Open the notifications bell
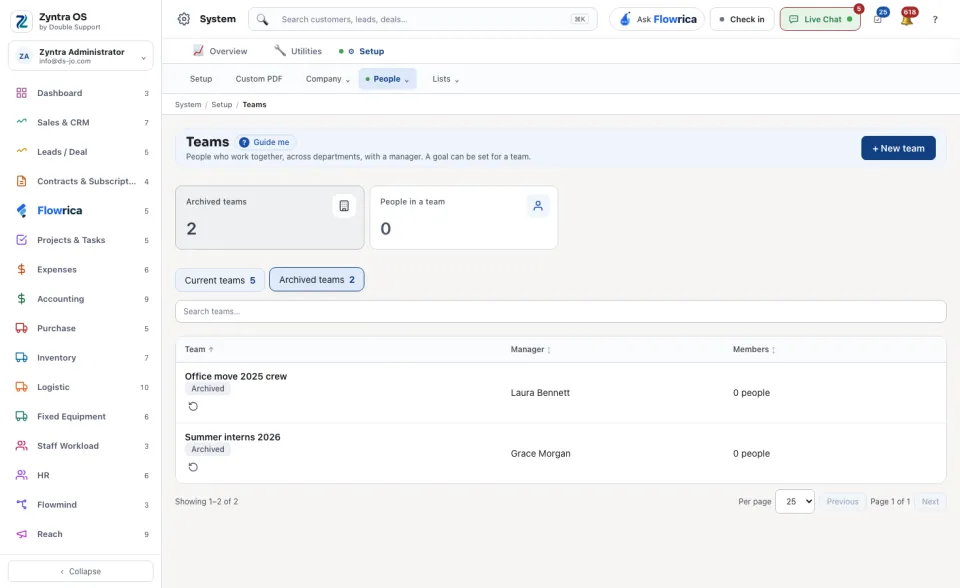The image size is (960, 588). 907,19
